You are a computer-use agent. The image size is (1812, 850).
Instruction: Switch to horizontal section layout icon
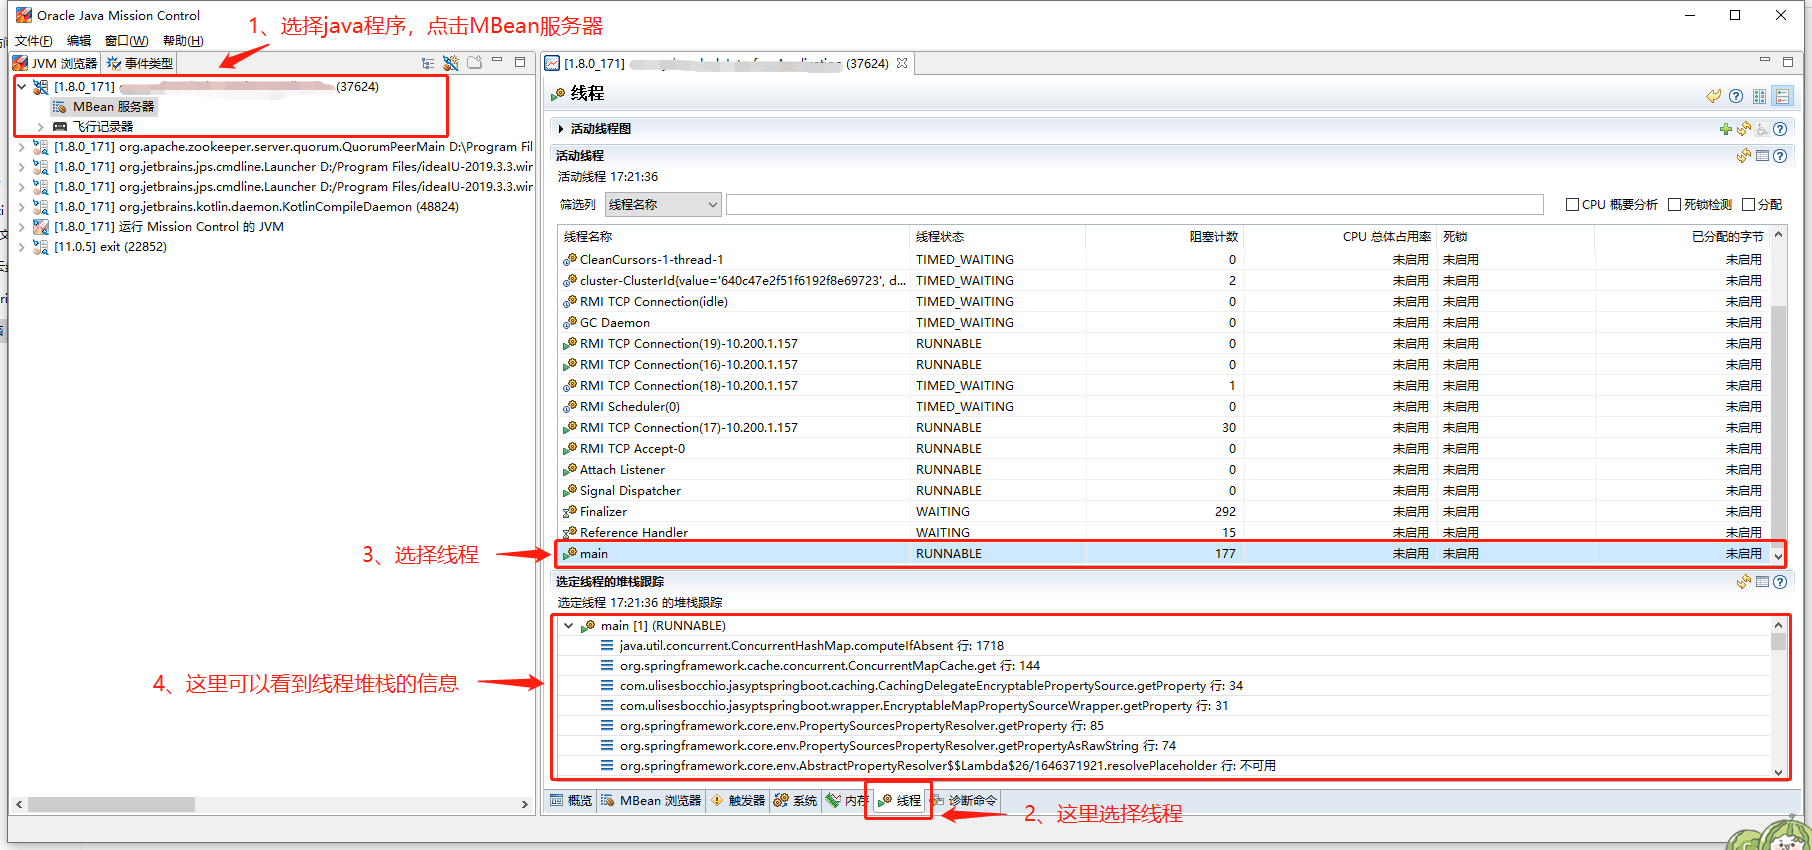coord(1759,96)
